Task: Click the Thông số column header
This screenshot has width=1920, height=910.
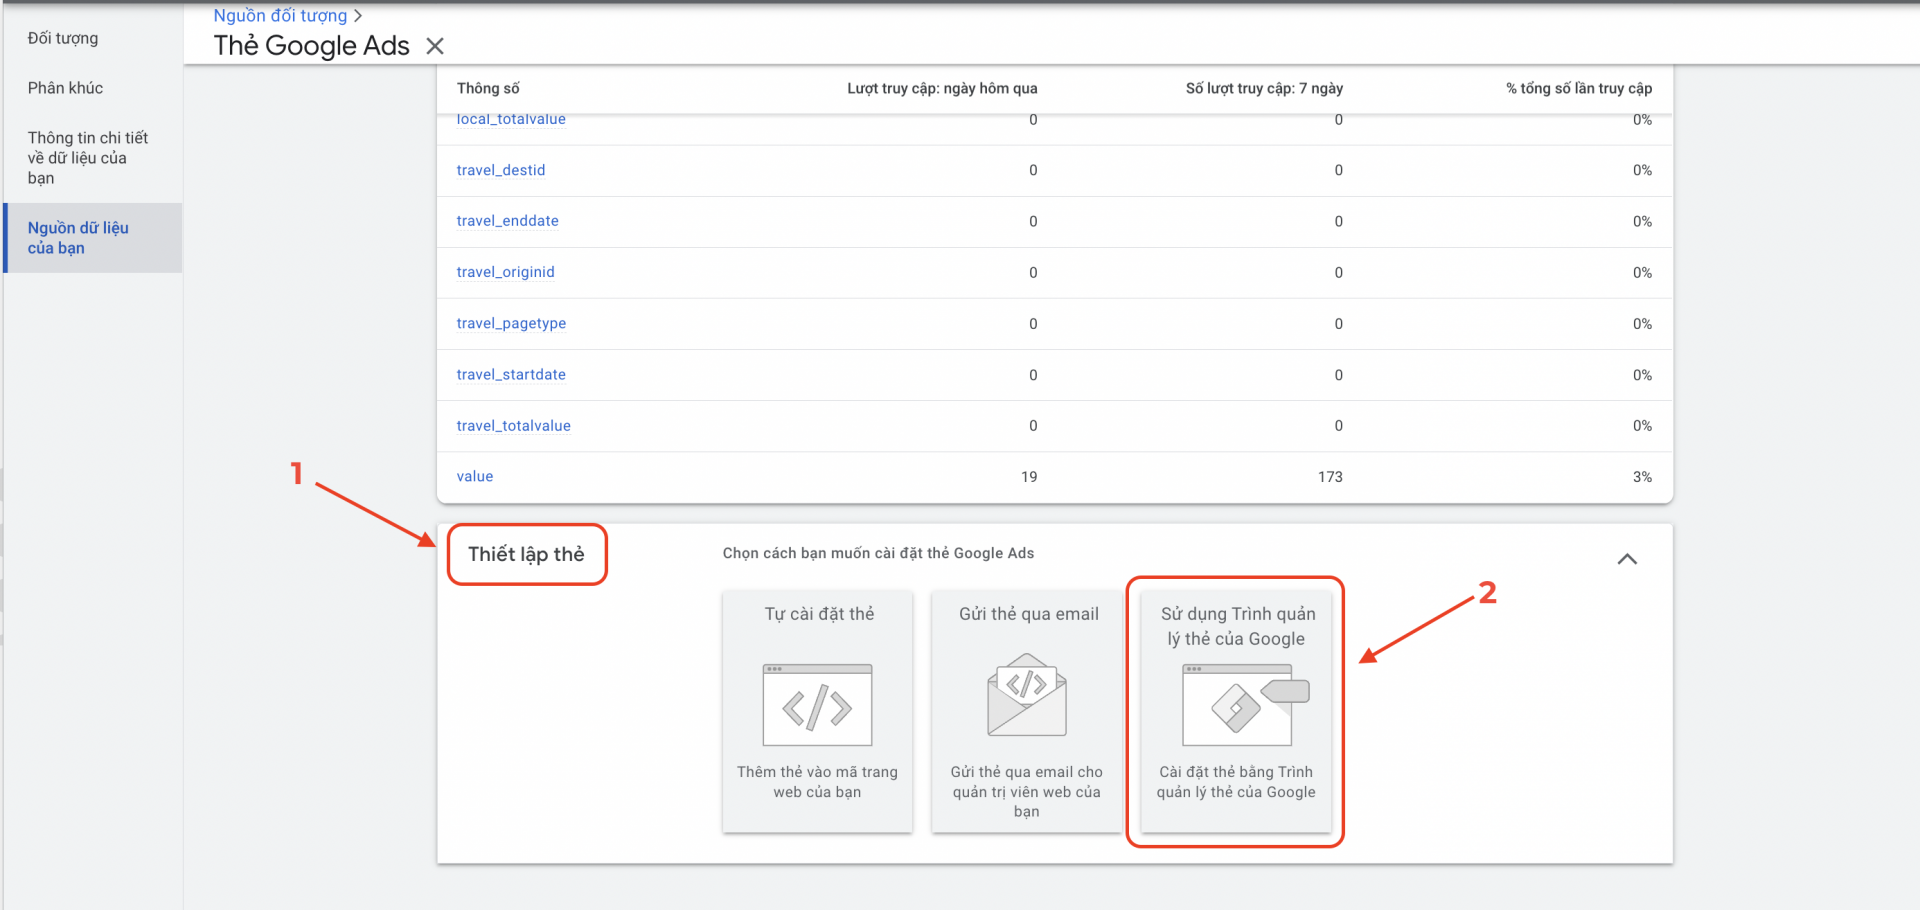Action: coord(488,88)
